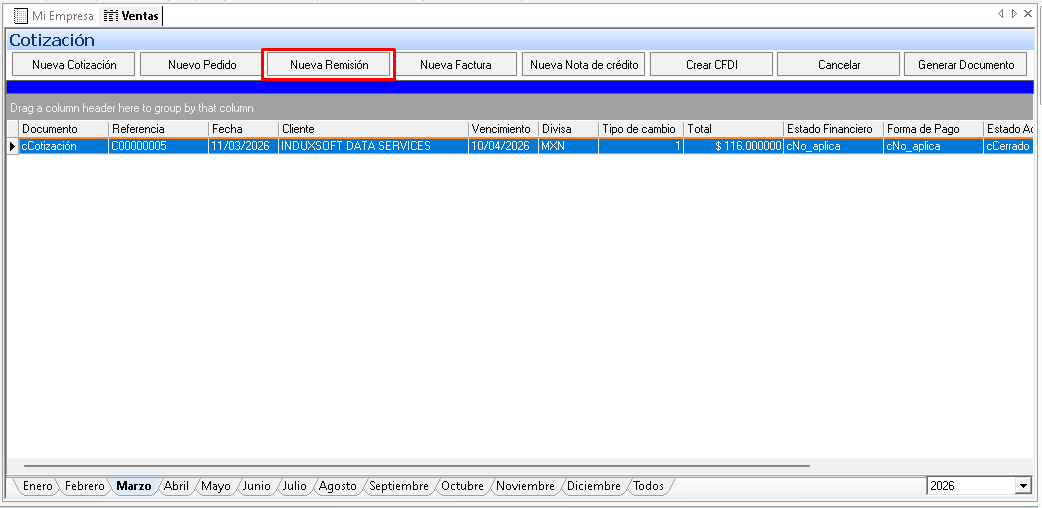This screenshot has height=508, width=1042.
Task: Show all months with Todos tab
Action: point(648,486)
